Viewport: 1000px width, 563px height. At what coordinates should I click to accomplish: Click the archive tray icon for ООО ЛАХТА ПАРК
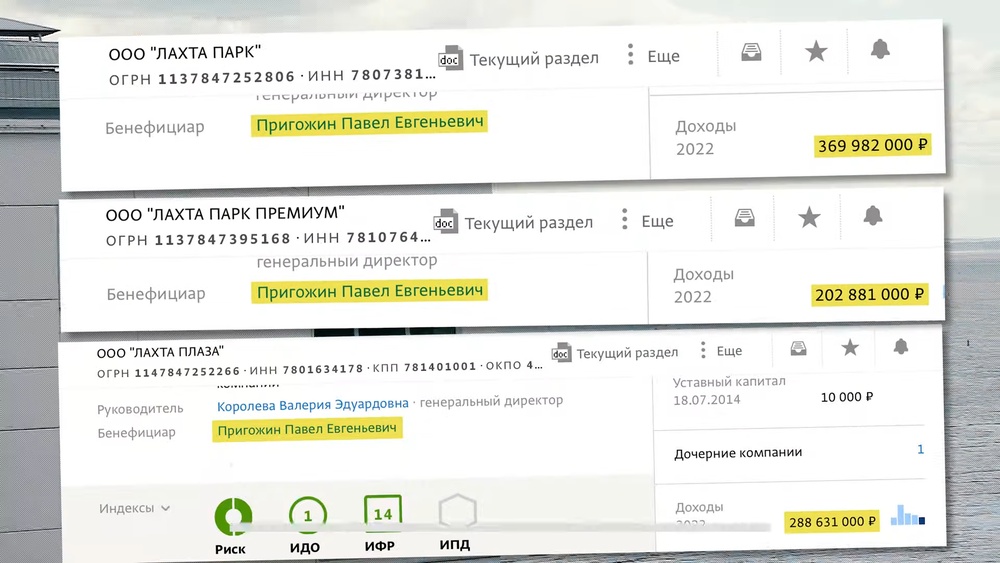click(751, 51)
